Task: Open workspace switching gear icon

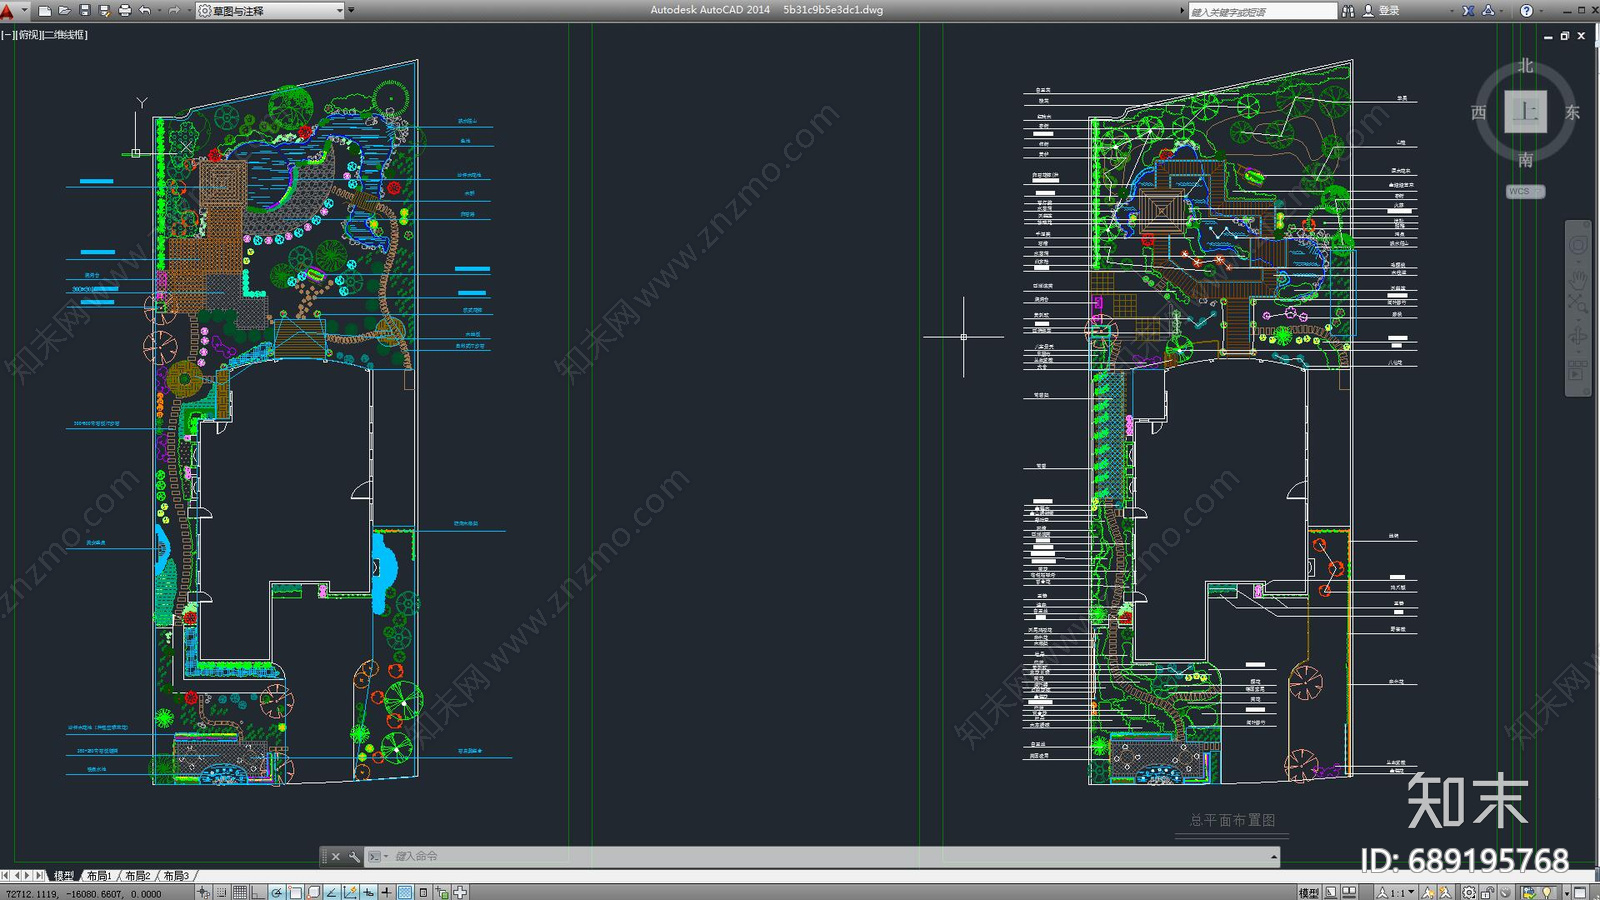Action: [1468, 892]
